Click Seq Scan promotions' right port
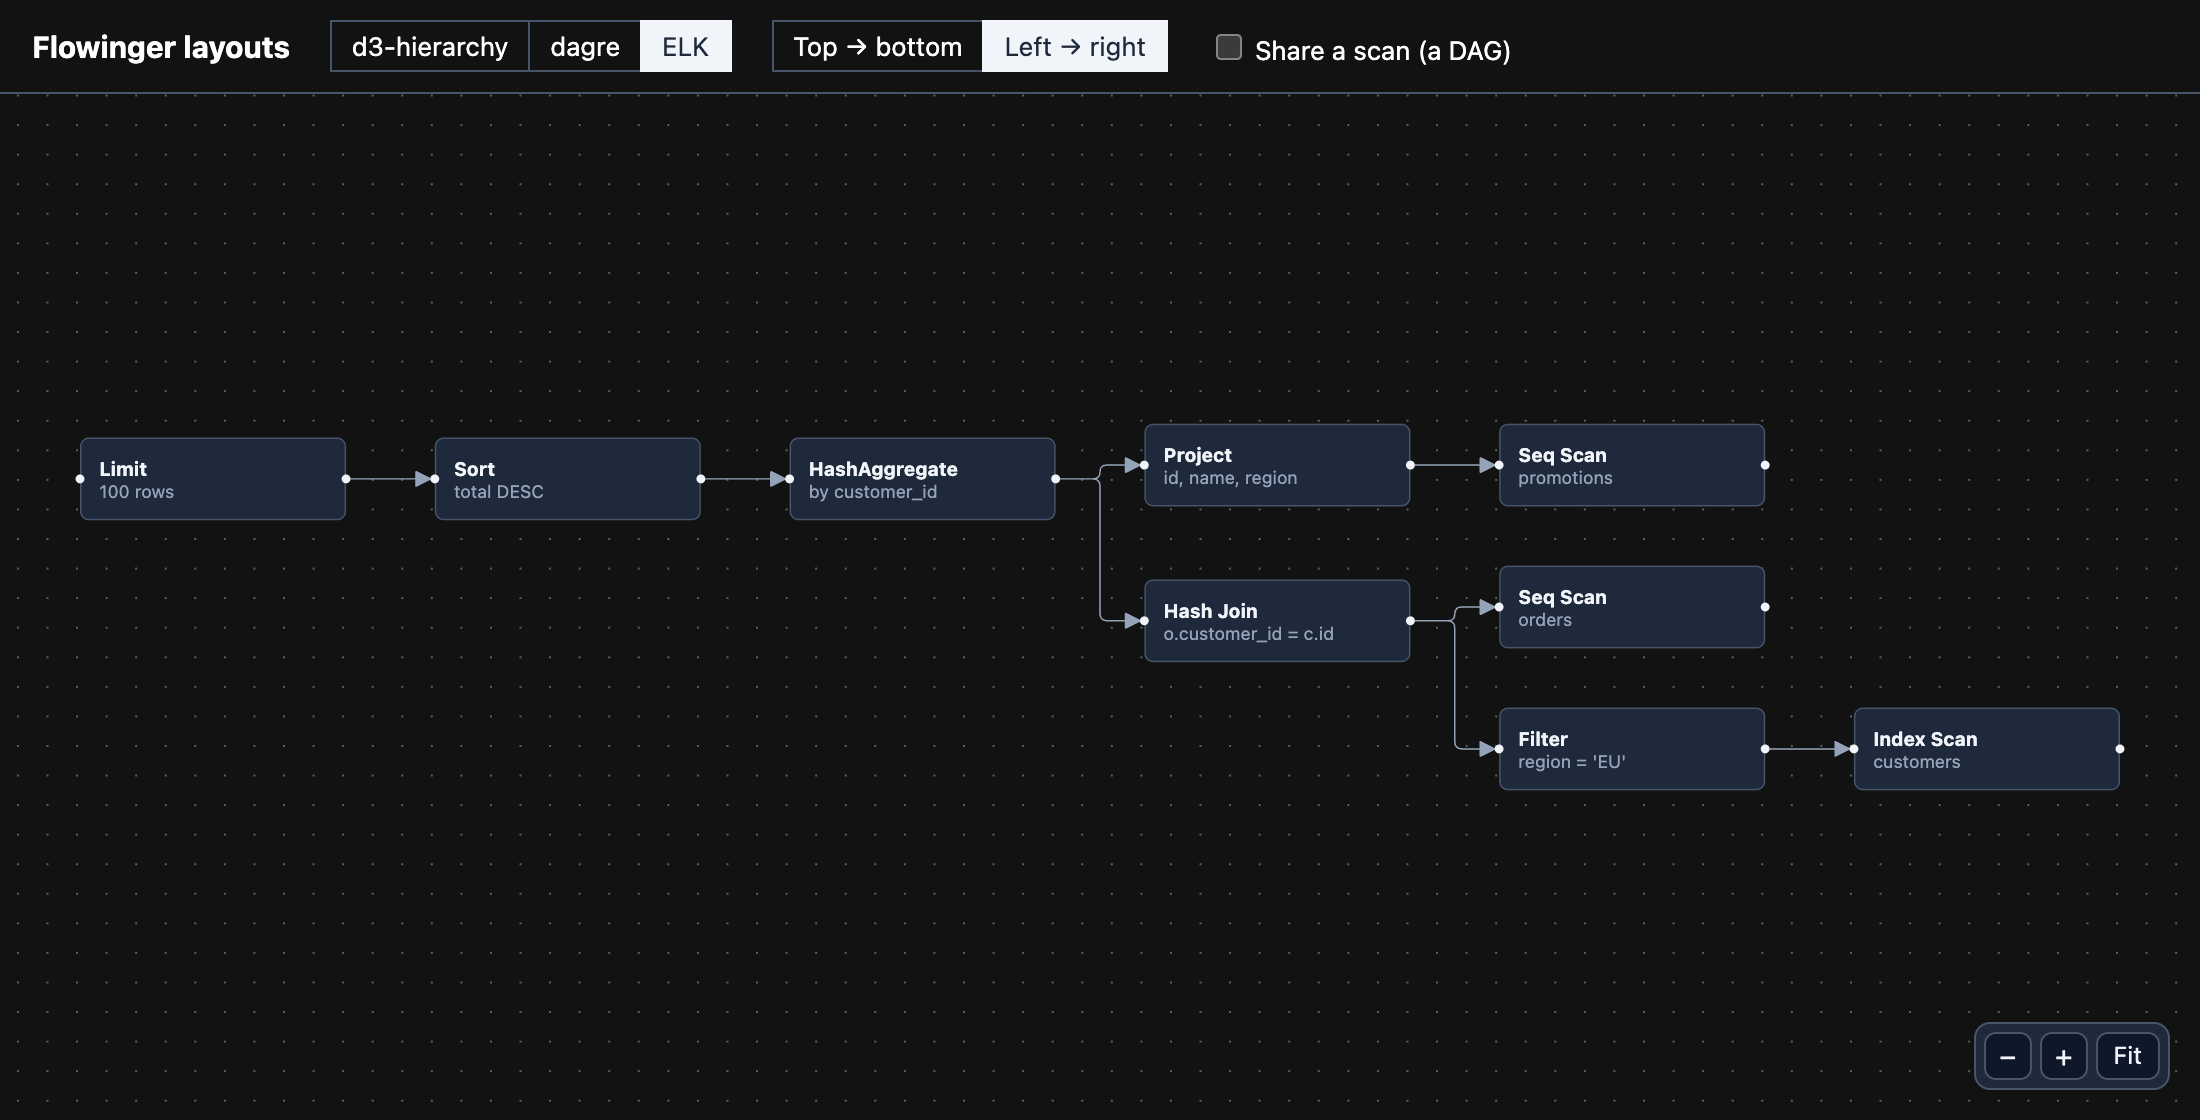This screenshot has height=1120, width=2200. tap(1765, 465)
